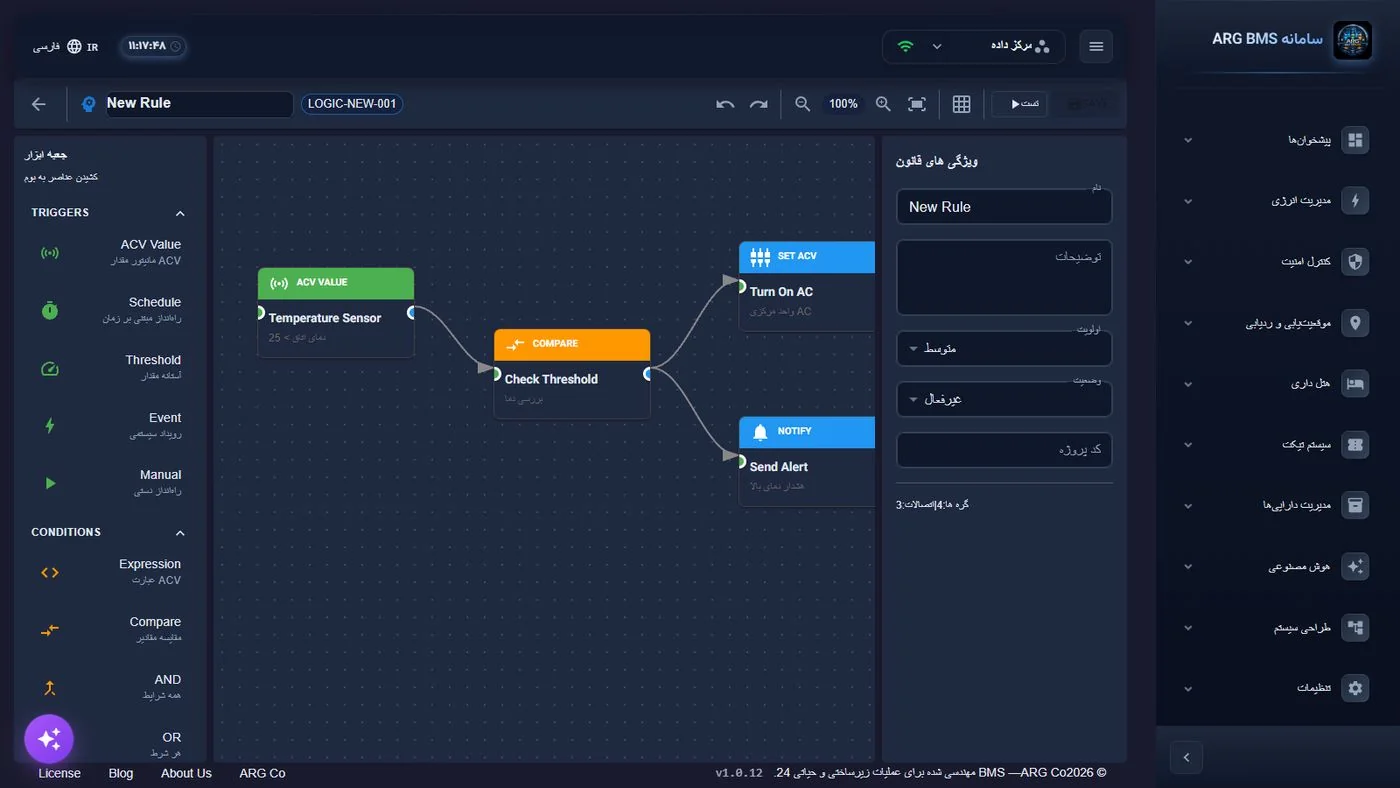Collapse the TRIGGERS section
The height and width of the screenshot is (788, 1400).
coord(180,213)
